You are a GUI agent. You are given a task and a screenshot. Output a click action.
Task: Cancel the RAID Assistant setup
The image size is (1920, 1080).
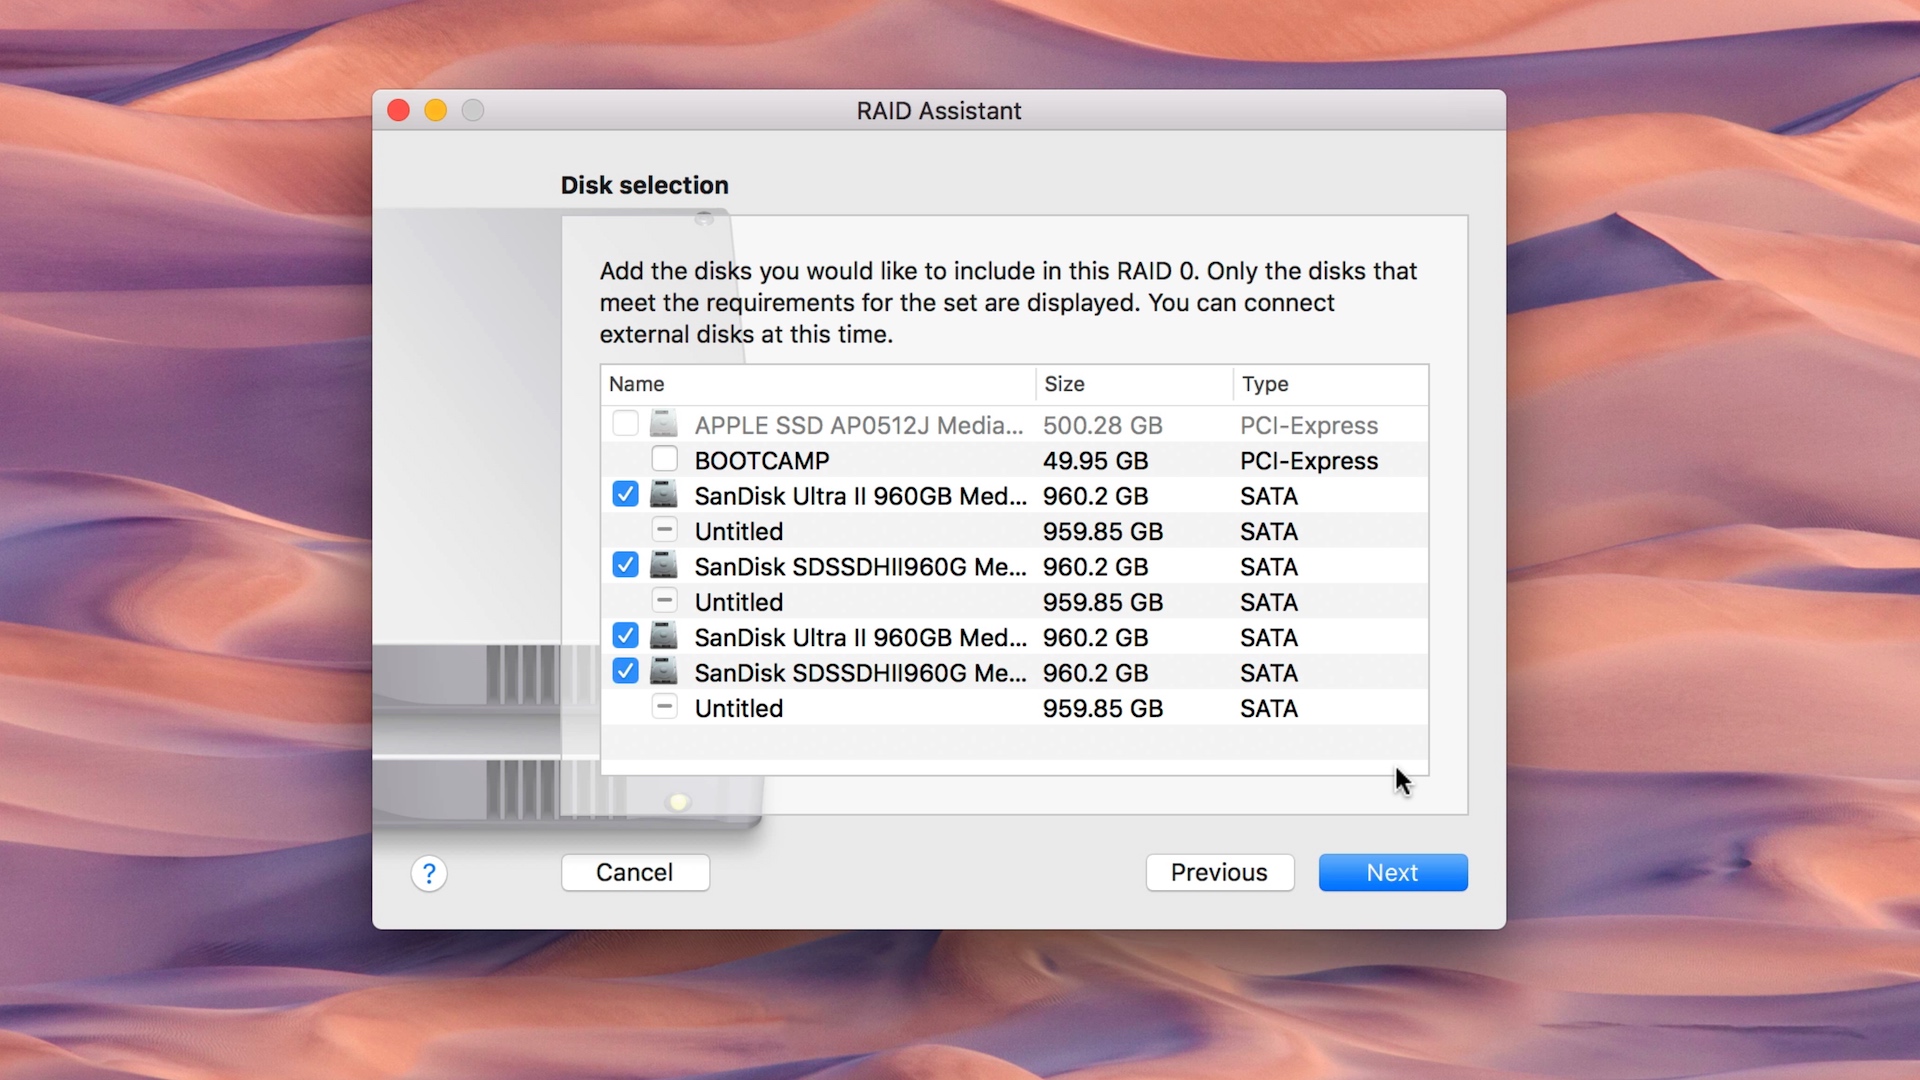click(x=635, y=873)
